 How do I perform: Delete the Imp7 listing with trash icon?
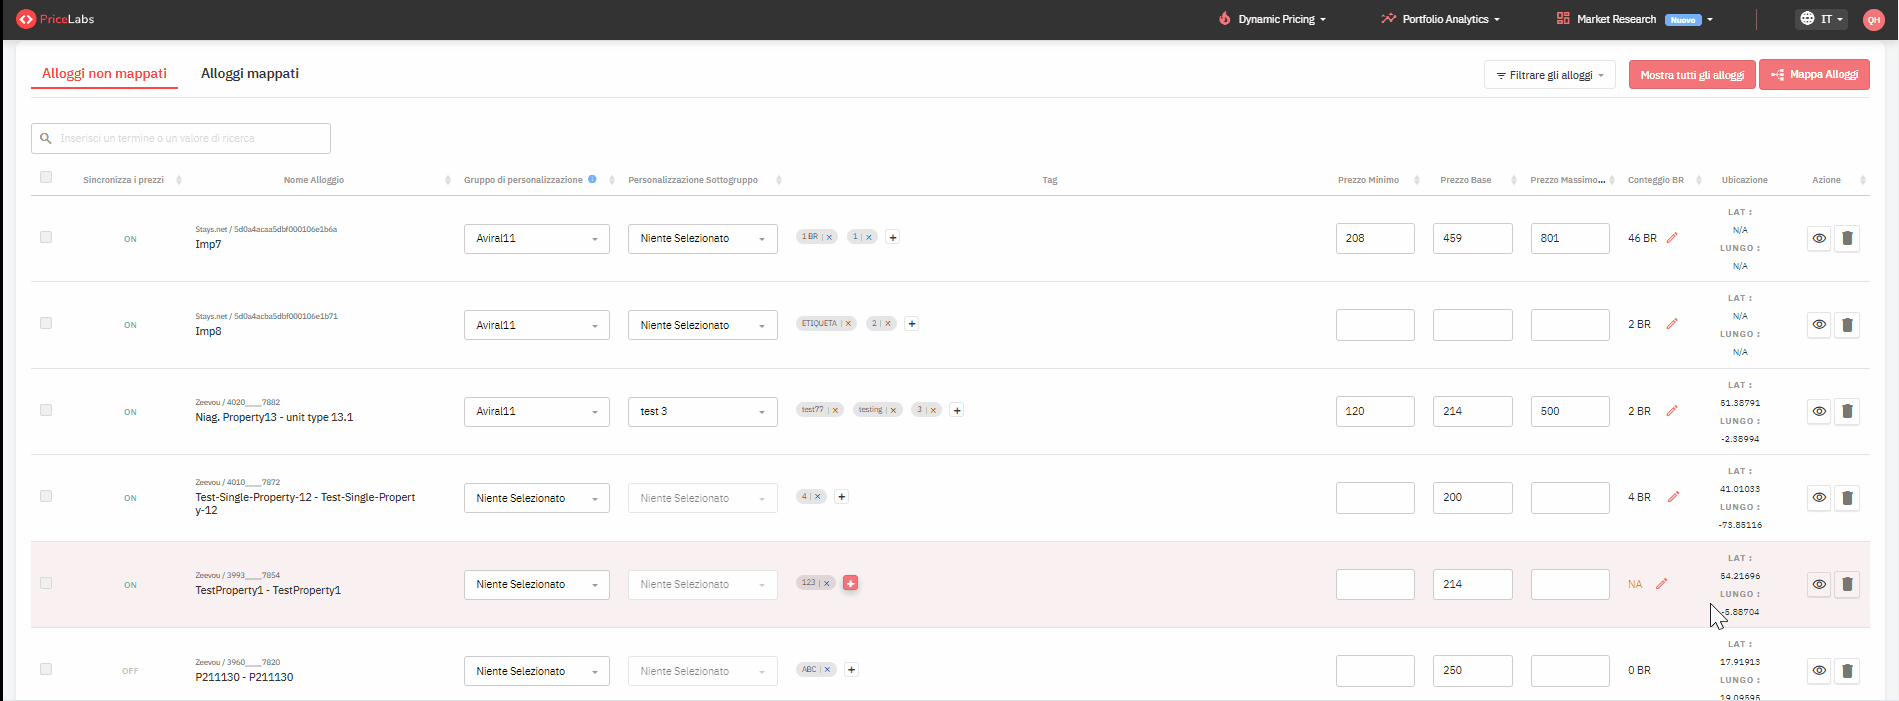1847,239
